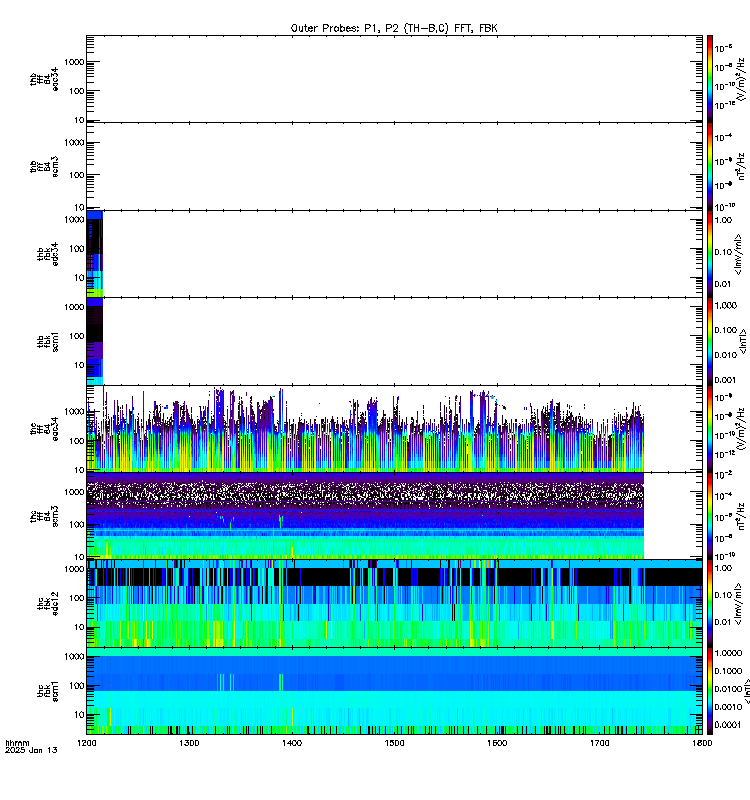Click the thb fbk edc34 panel label
Viewport: 750px width, 800px height.
[48, 254]
